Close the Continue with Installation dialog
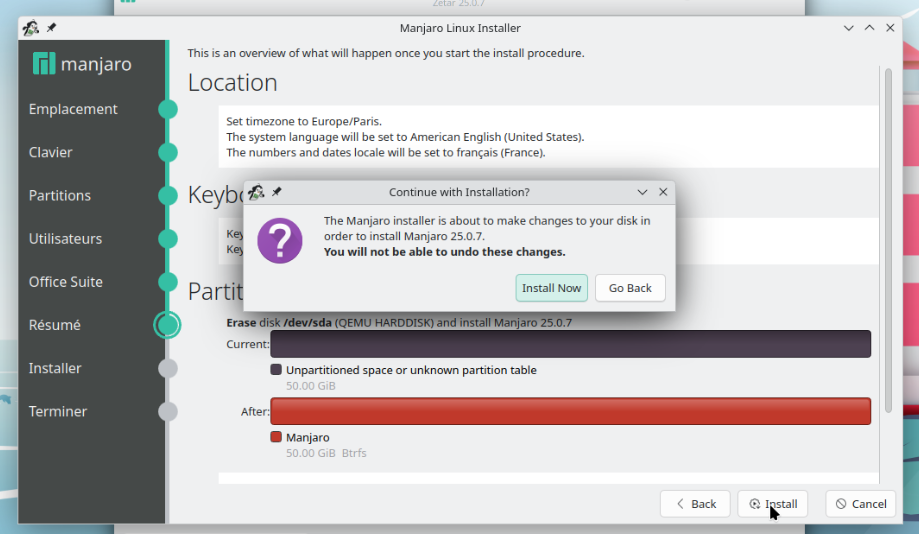The image size is (919, 534). [x=663, y=192]
